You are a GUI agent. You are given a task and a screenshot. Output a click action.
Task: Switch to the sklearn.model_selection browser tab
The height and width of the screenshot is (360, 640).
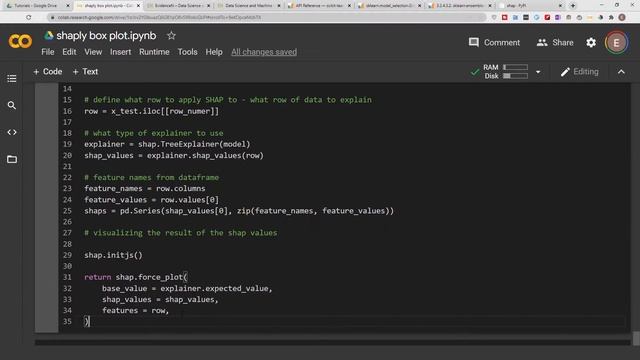pos(389,6)
